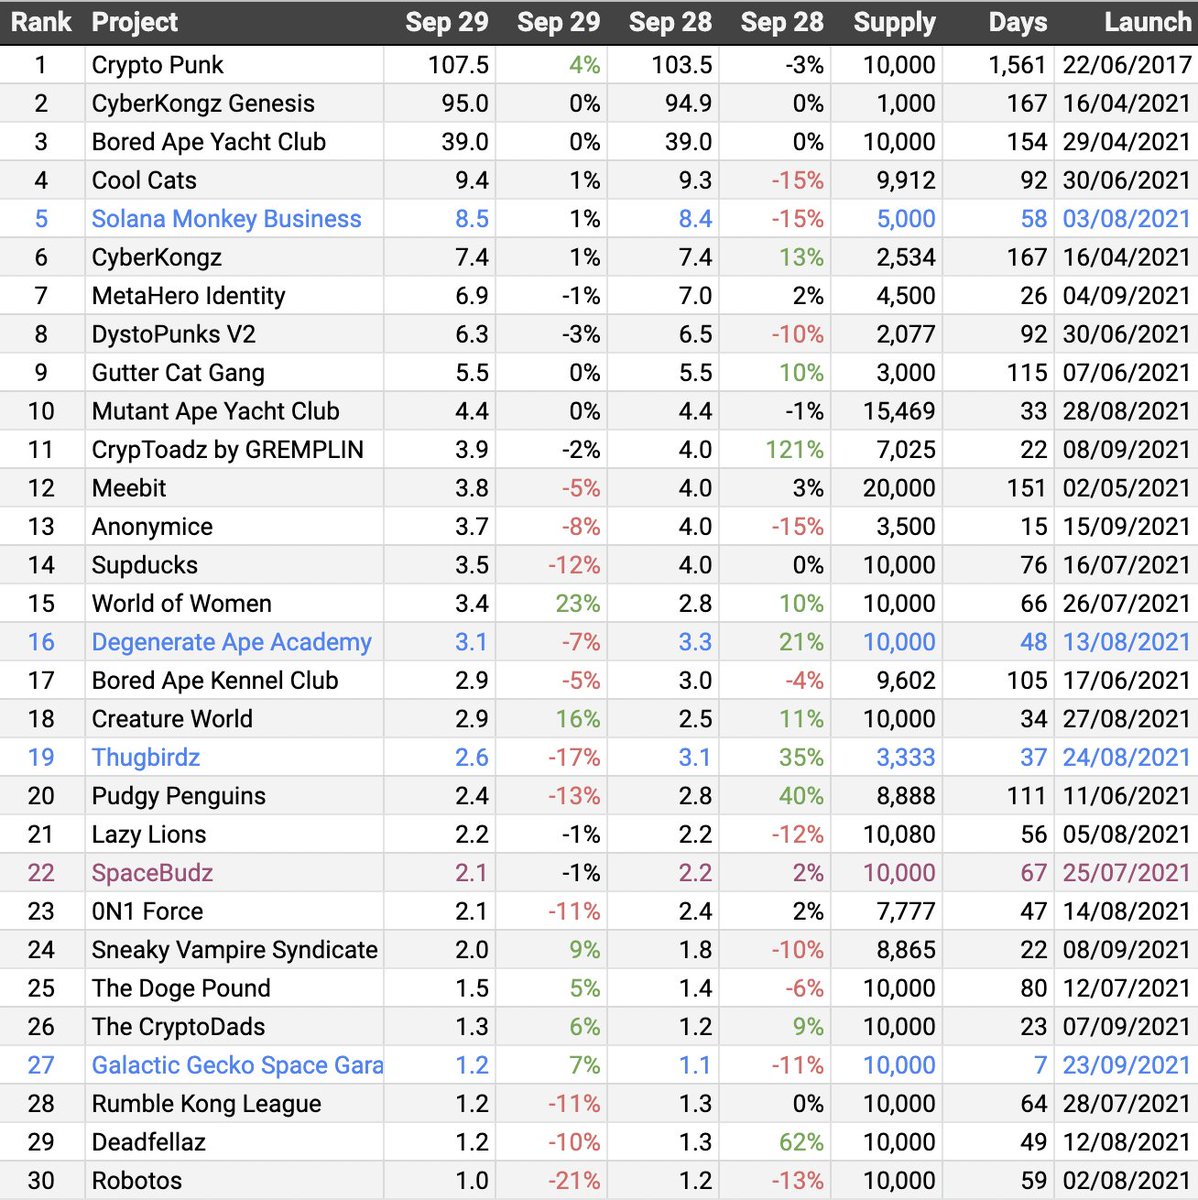Select the Meebit project cell
Viewport: 1198px width, 1200px height.
coord(234,488)
